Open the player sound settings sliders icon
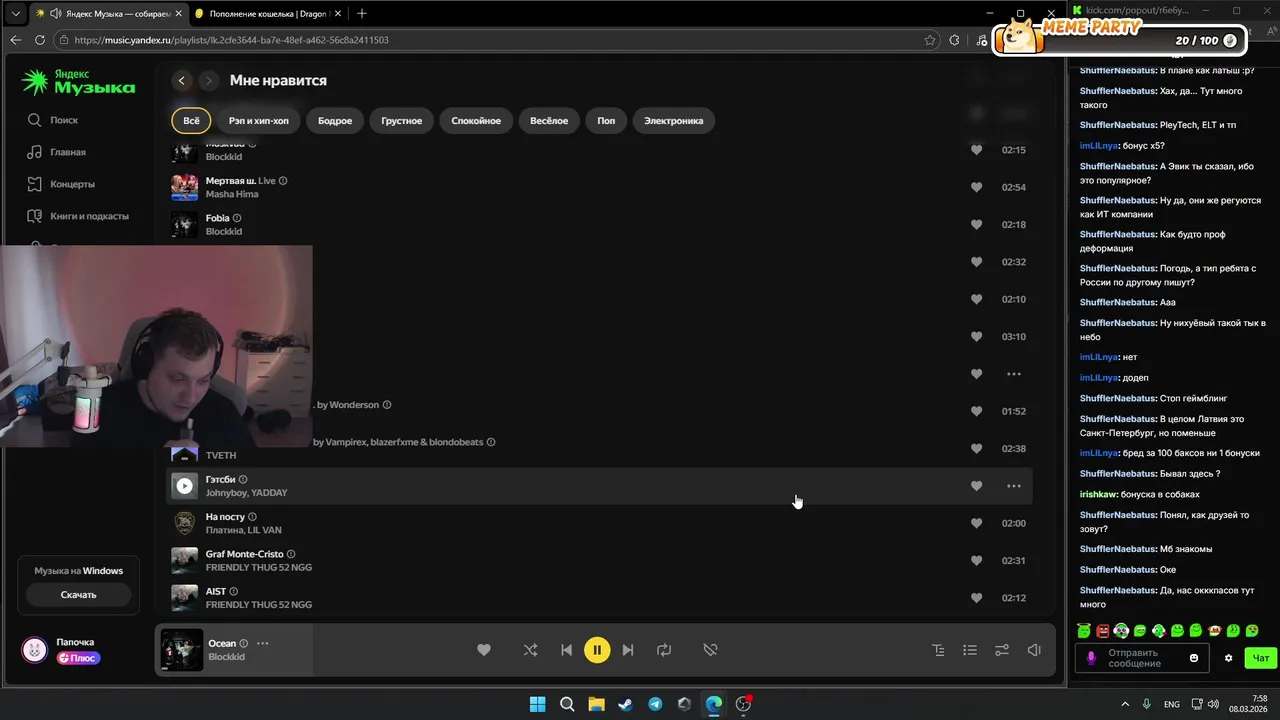The width and height of the screenshot is (1280, 720). 1002,650
